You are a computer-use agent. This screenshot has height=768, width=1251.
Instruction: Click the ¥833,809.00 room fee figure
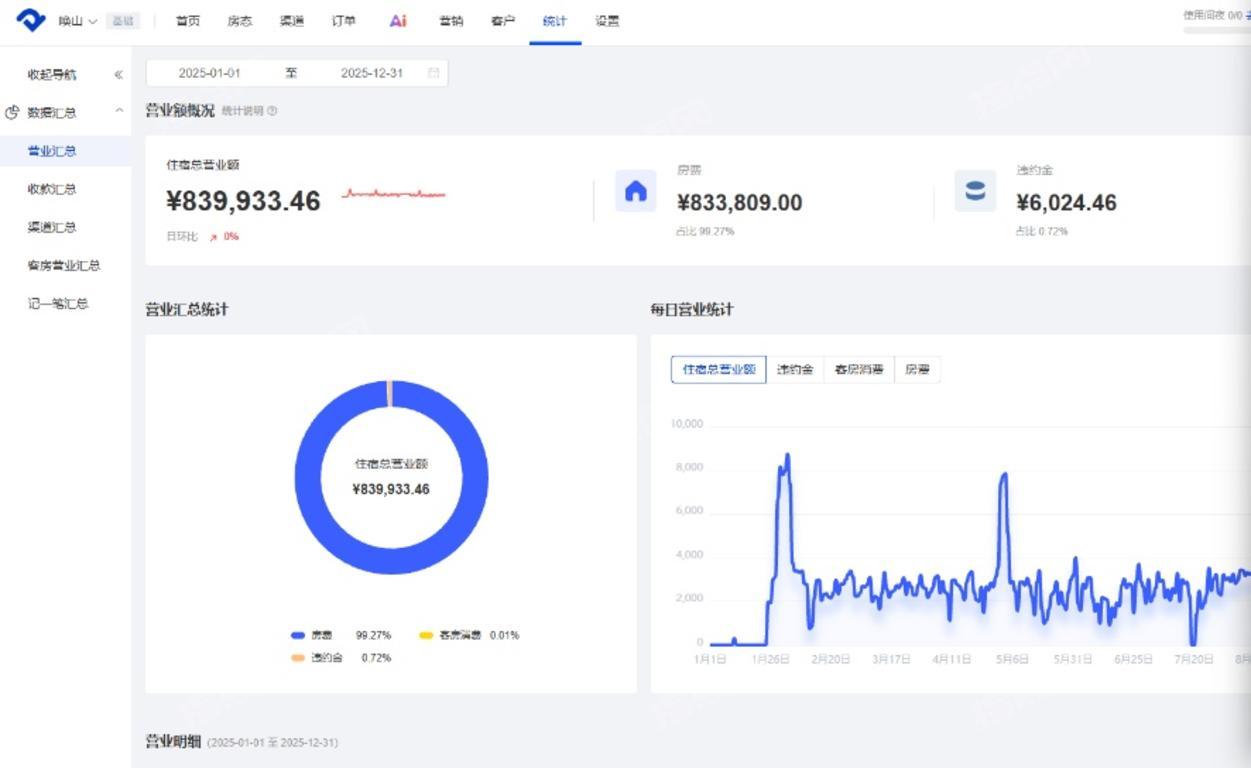tap(739, 203)
